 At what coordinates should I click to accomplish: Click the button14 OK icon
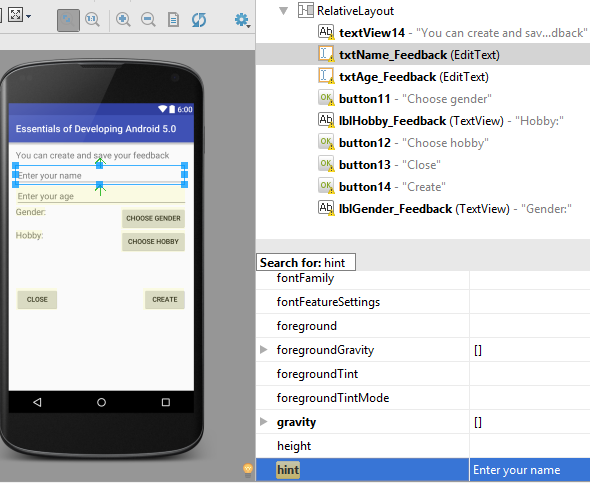pos(326,186)
